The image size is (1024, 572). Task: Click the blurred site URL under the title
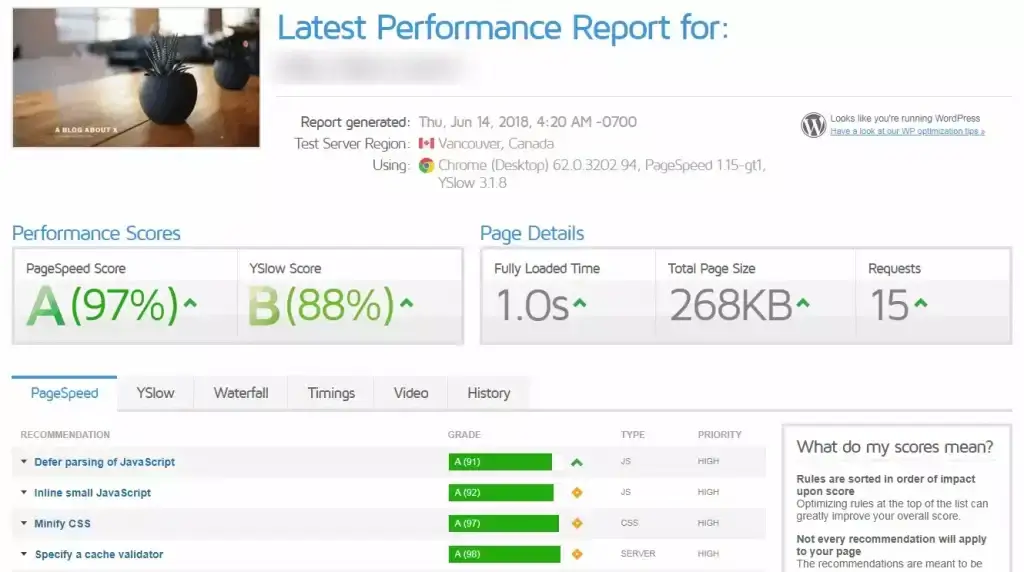(372, 68)
